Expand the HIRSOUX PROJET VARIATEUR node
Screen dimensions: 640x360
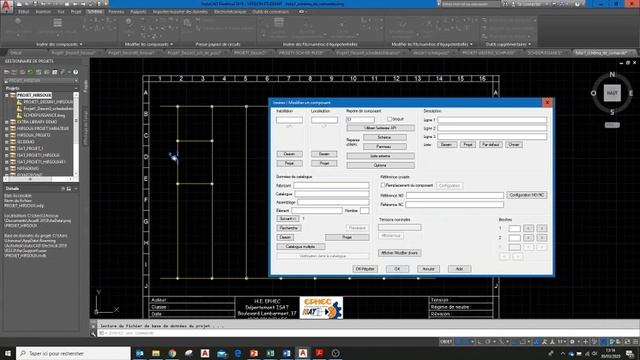[7, 129]
